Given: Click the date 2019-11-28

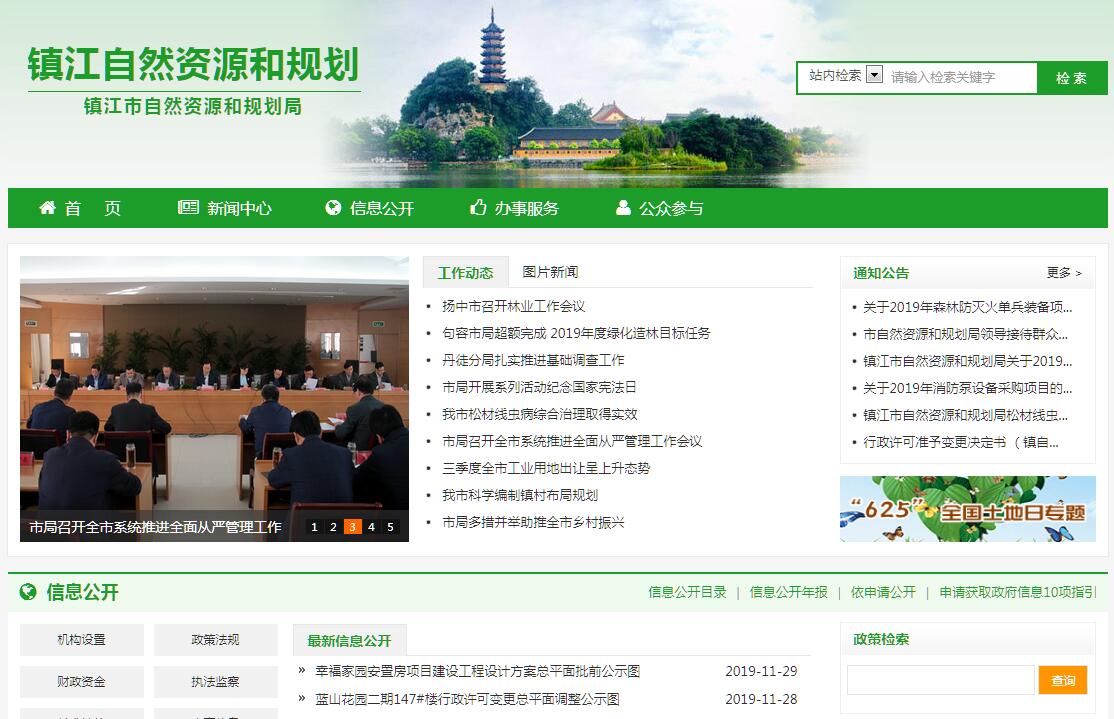Looking at the screenshot, I should [x=761, y=699].
